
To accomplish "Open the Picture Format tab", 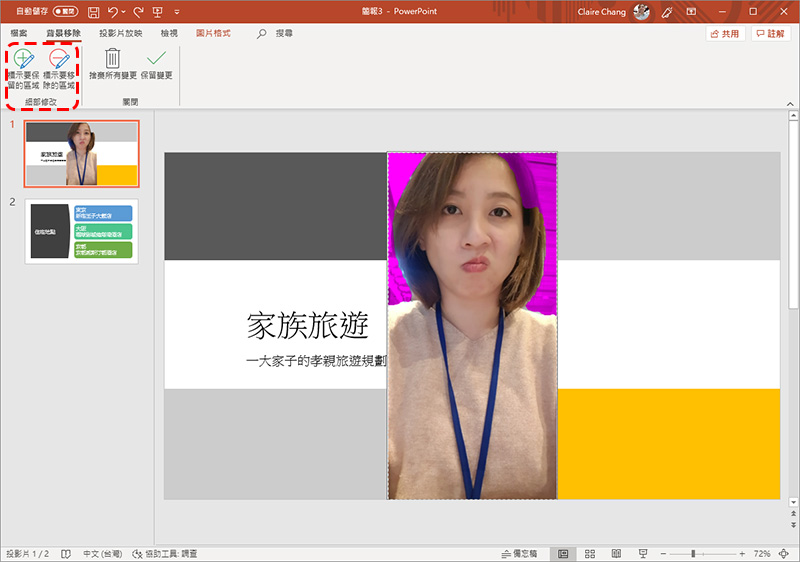I will 213,33.
